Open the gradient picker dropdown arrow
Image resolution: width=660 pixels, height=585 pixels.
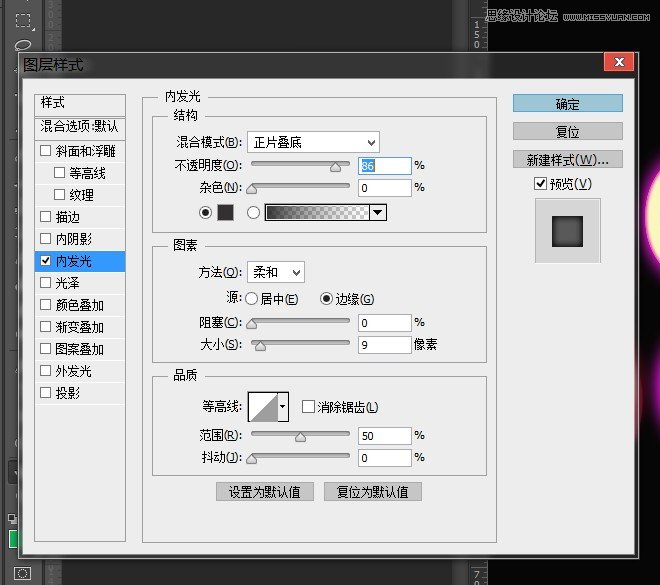pyautogui.click(x=378, y=213)
